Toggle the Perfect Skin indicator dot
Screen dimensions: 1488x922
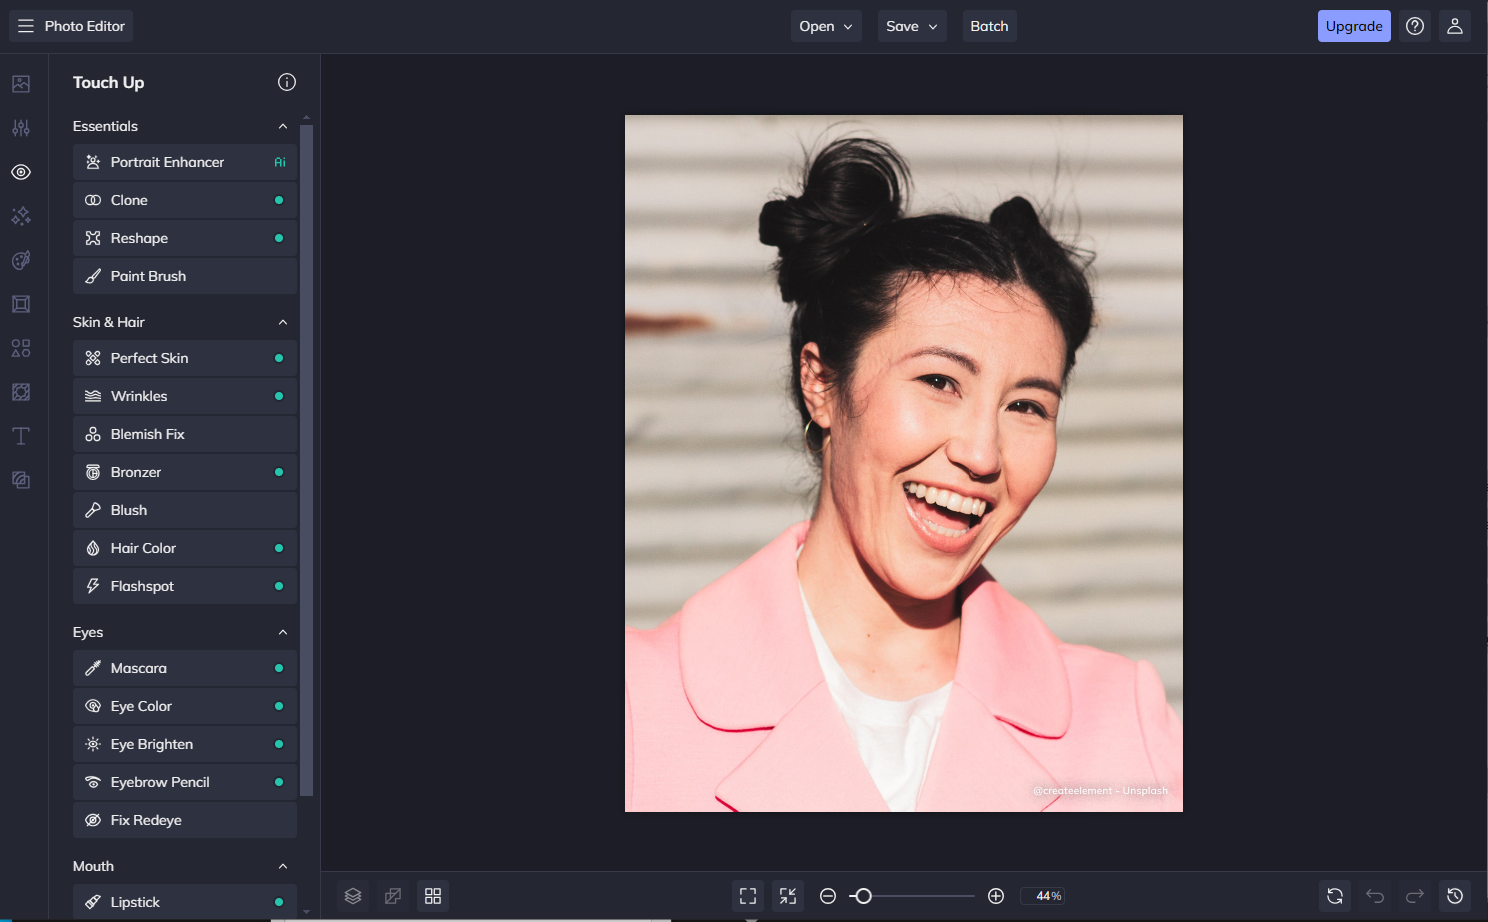point(281,358)
